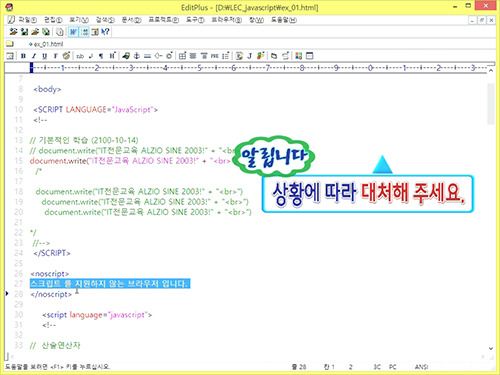Click the second main toolbar icon
This screenshot has height=375, width=500.
(24, 32)
